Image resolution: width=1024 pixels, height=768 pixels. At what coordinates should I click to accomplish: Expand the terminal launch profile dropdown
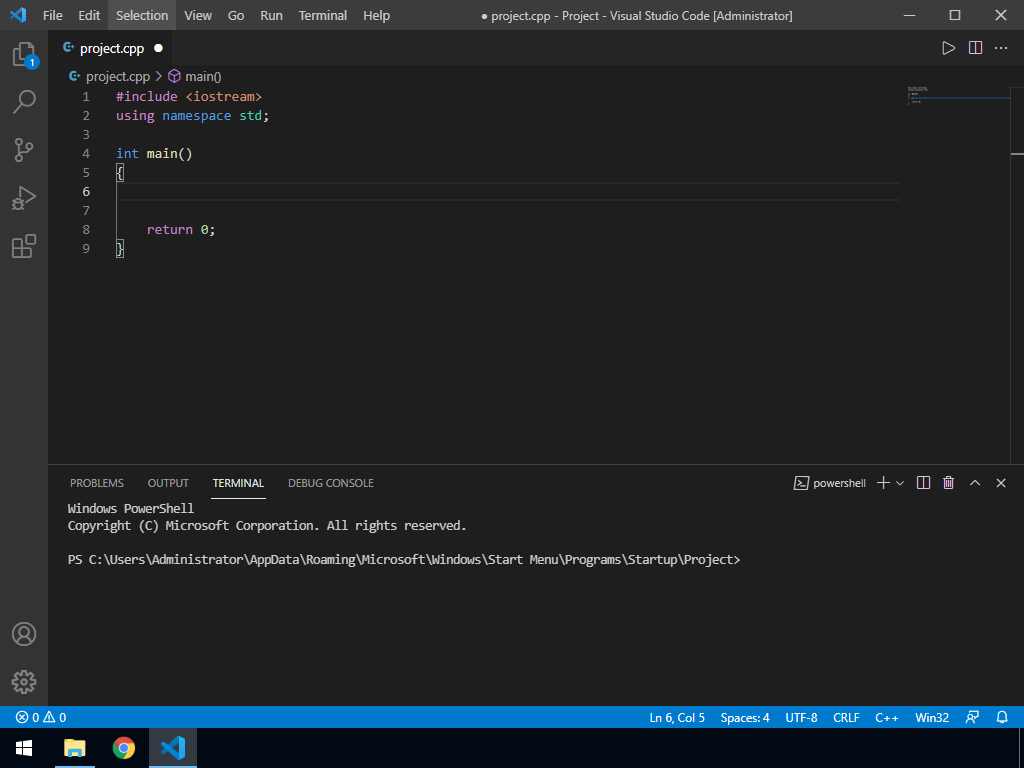900,483
